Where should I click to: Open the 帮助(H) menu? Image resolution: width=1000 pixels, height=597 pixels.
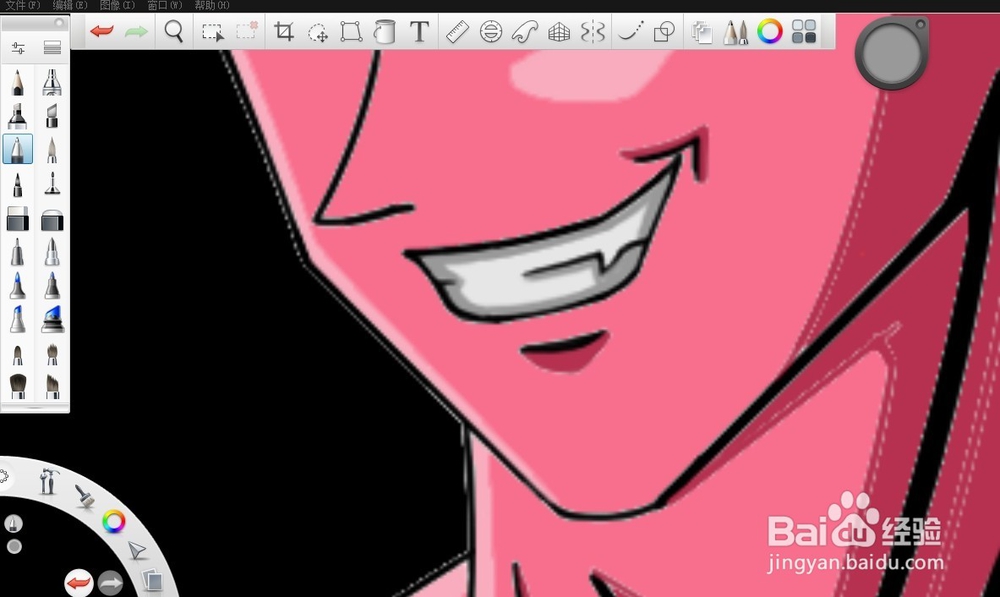[x=212, y=5]
